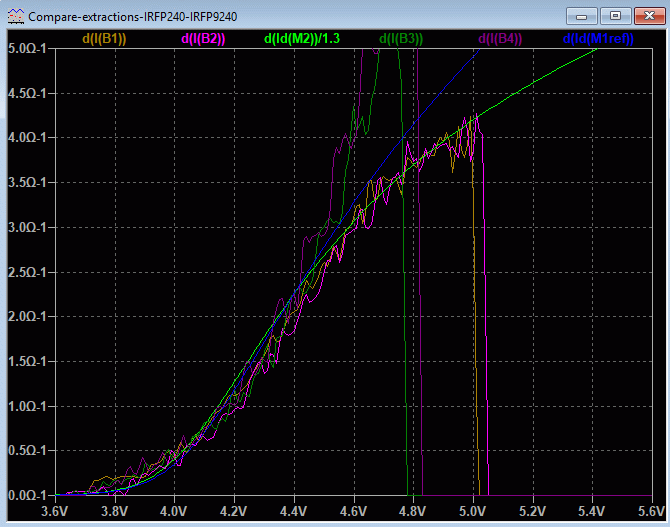Screen dimensions: 670x527
Task: Click the d(I(B1)) trace label
Action: (104, 39)
